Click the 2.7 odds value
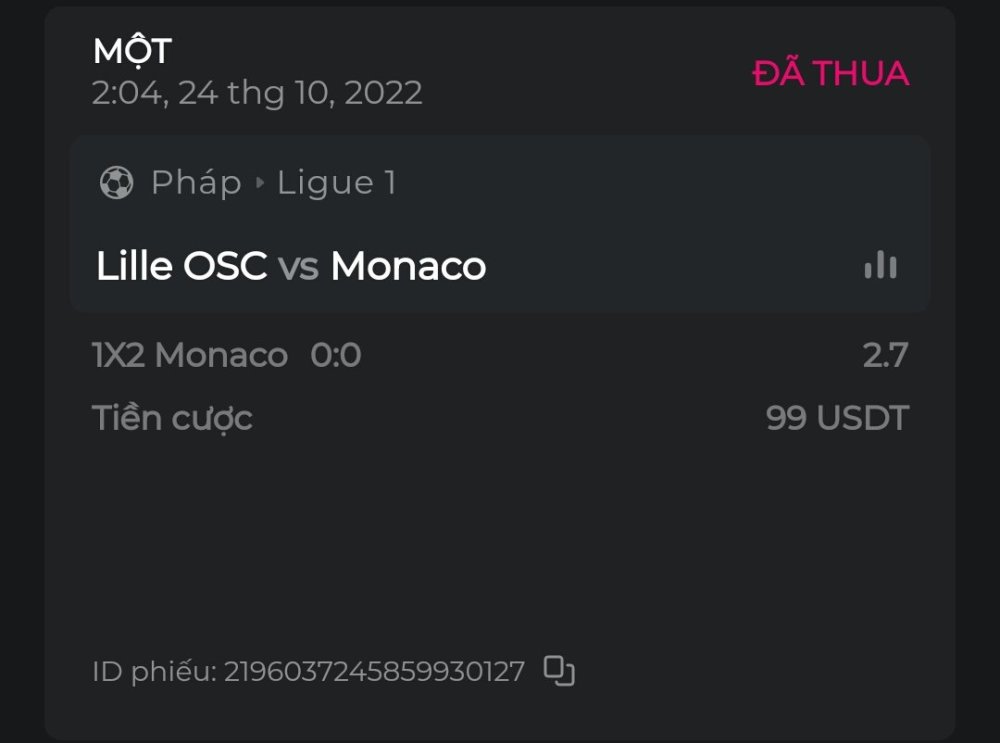1000x743 pixels. [885, 355]
